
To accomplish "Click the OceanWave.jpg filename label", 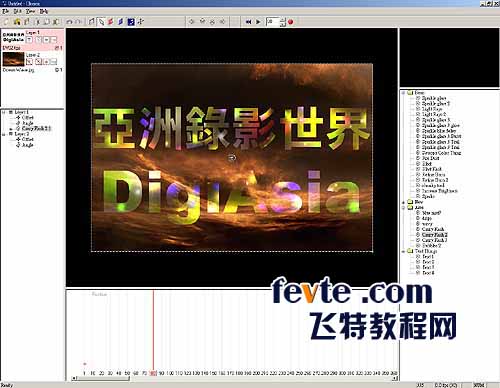I will (x=18, y=70).
